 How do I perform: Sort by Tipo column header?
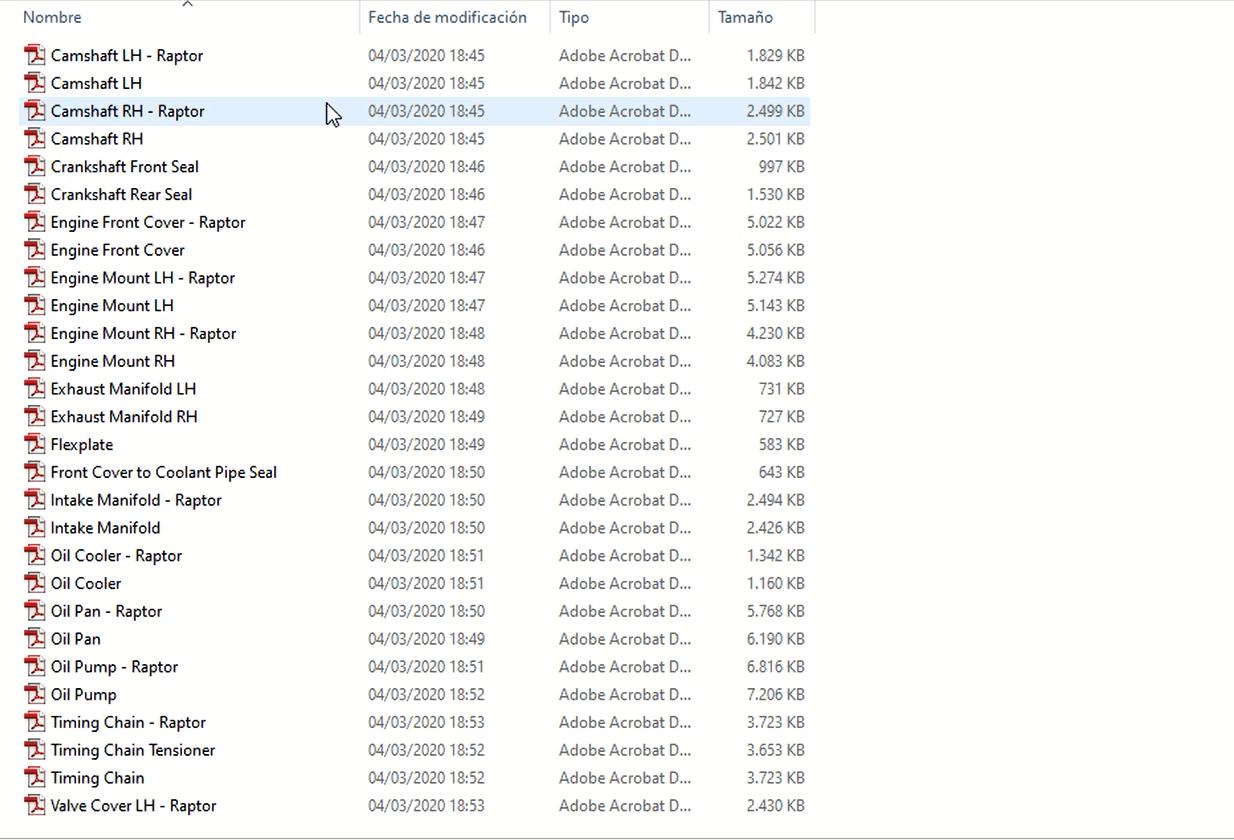point(574,17)
